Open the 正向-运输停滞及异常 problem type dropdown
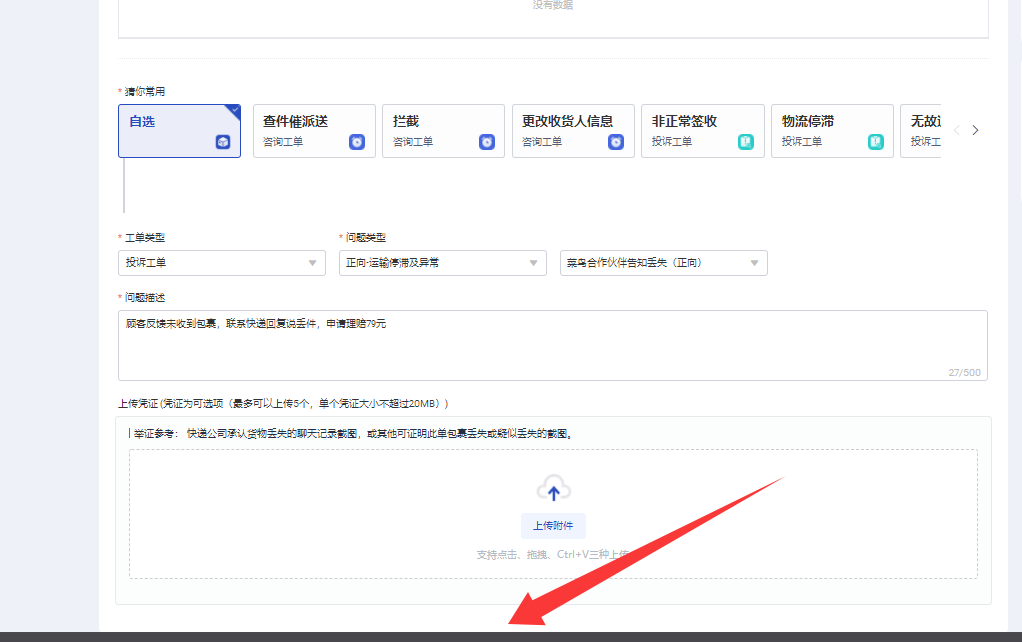 point(443,263)
